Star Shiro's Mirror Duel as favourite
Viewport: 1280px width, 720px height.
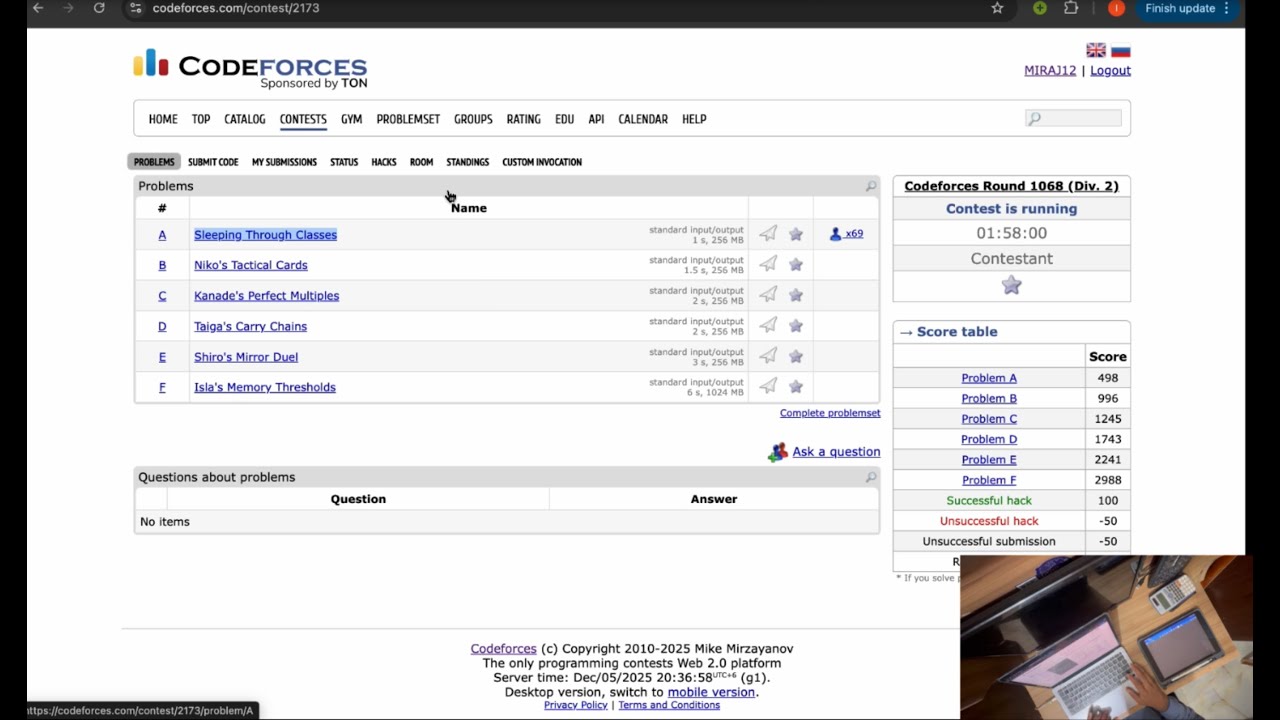pos(796,356)
